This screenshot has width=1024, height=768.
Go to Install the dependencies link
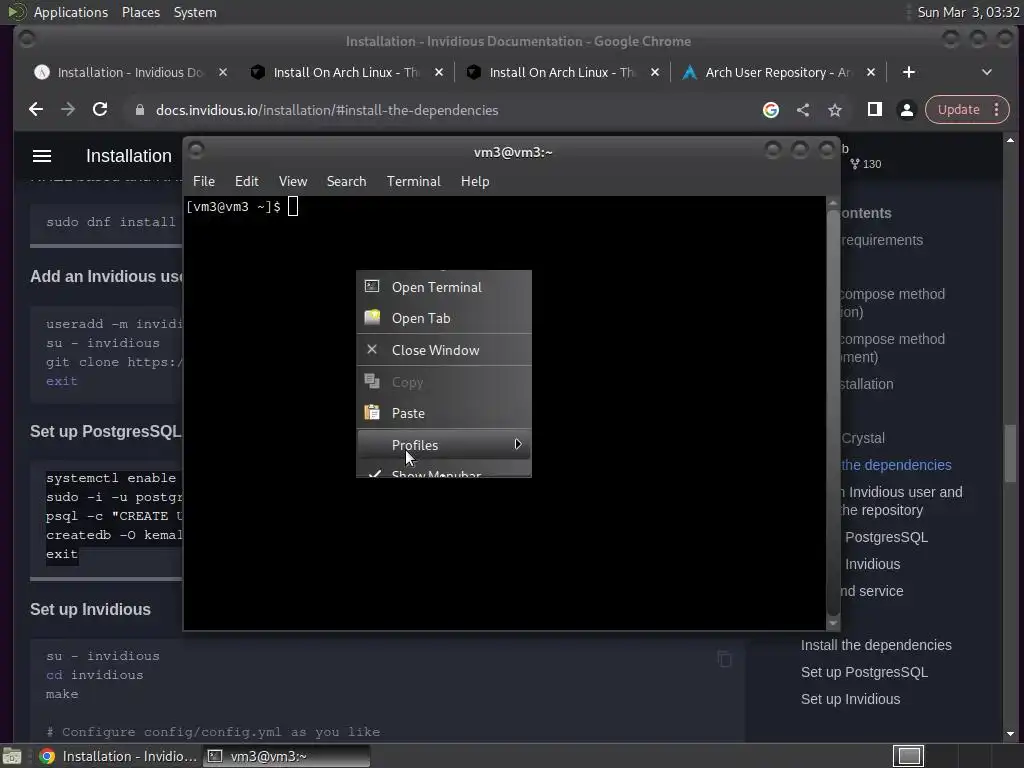(x=876, y=645)
